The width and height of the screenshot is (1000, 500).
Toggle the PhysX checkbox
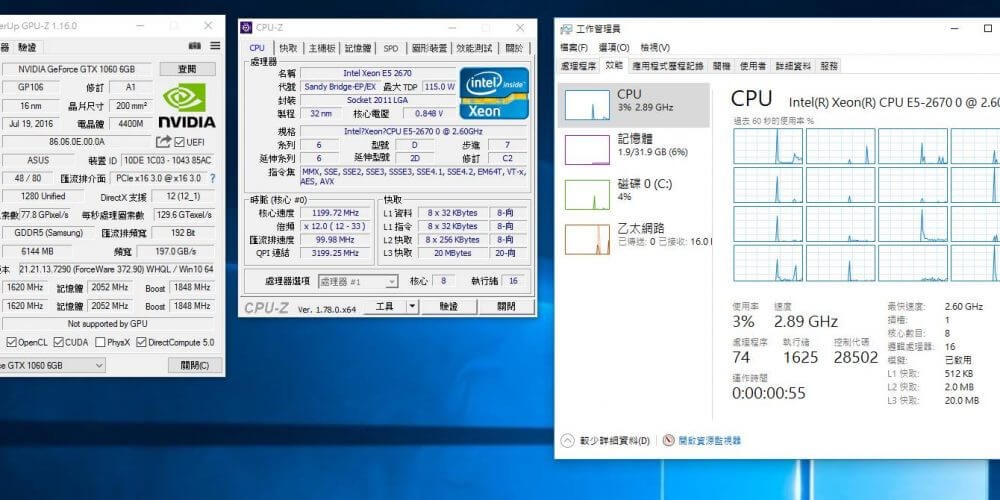100,342
